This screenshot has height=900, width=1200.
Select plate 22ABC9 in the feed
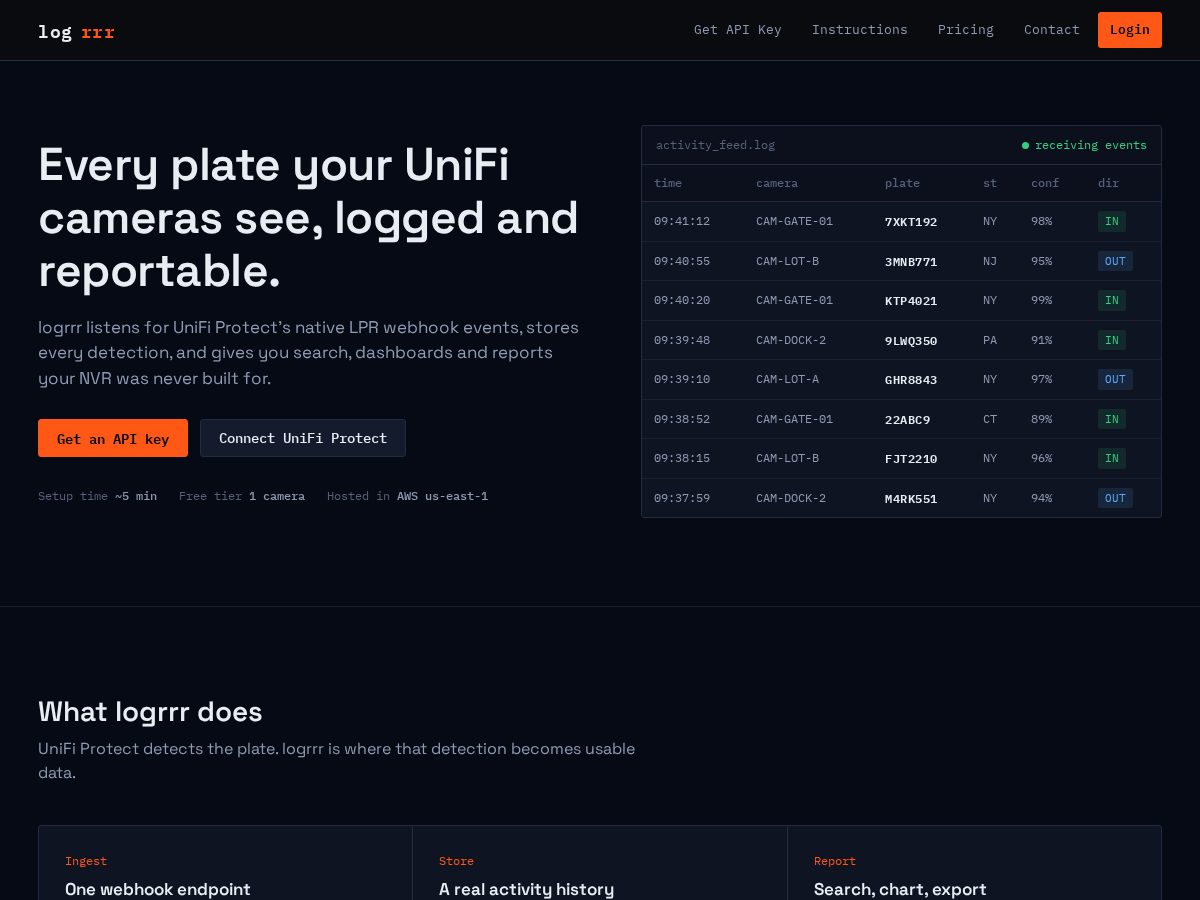[907, 419]
